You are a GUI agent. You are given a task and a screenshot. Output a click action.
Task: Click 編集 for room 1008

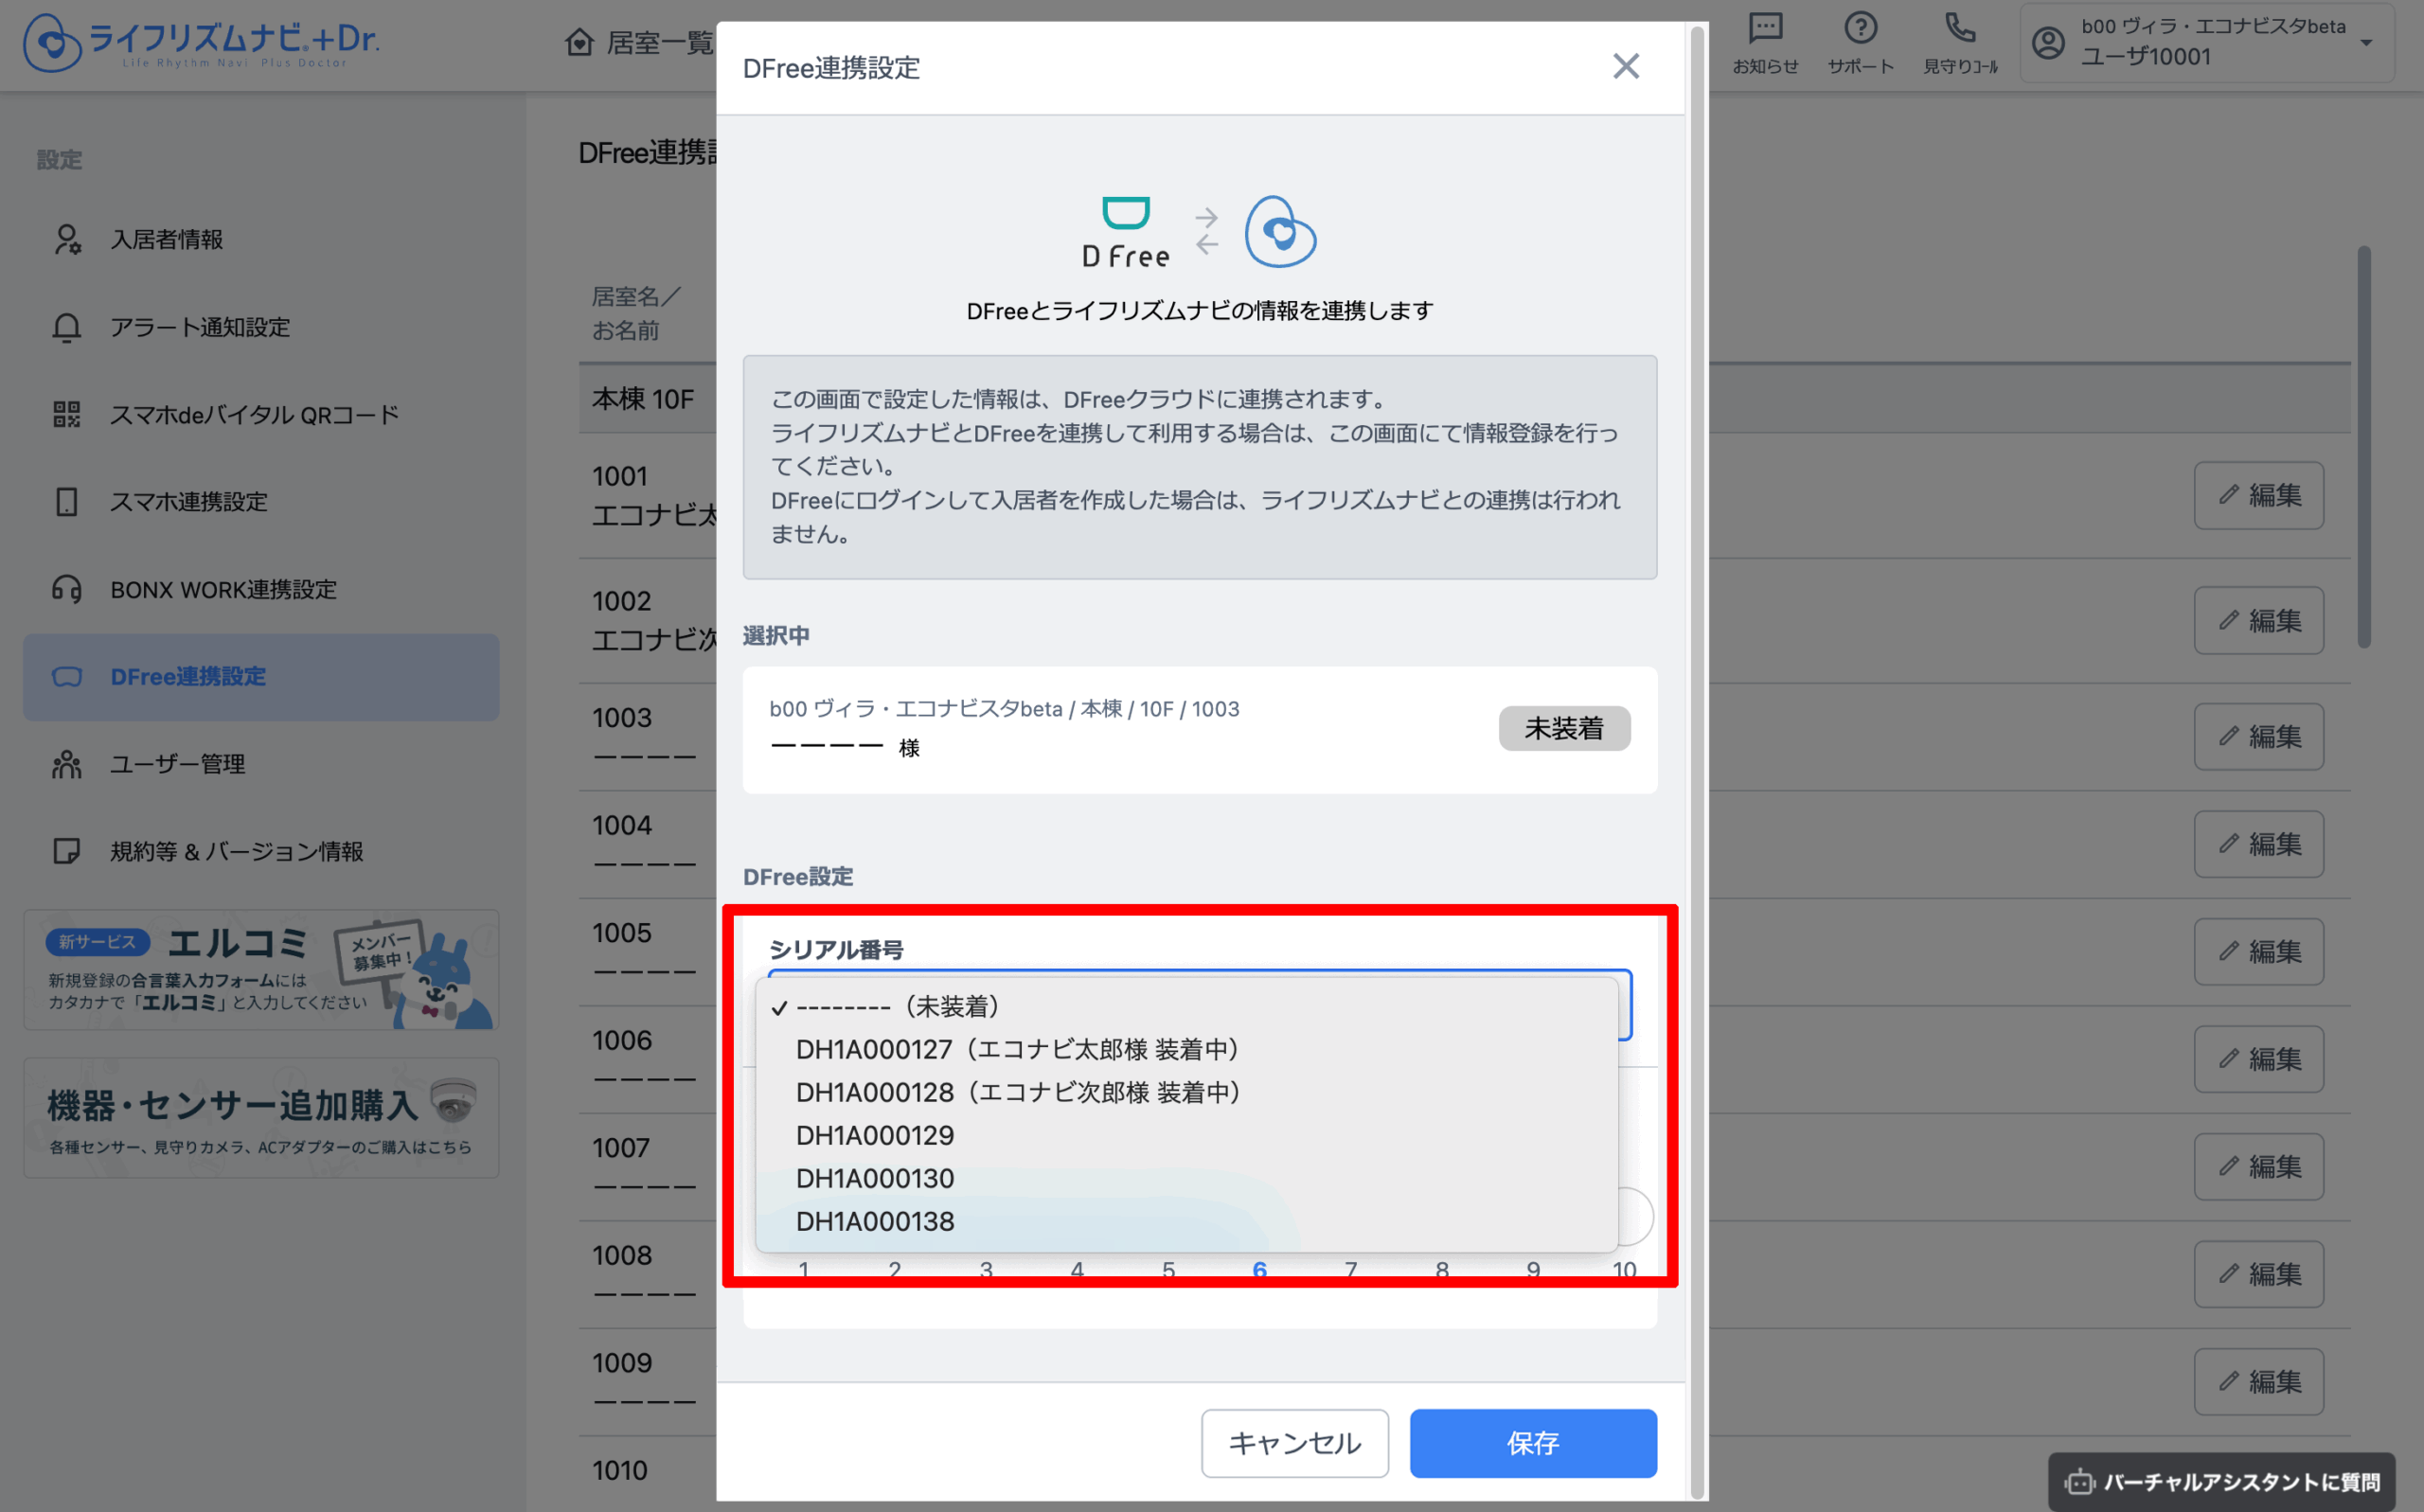point(2258,1274)
